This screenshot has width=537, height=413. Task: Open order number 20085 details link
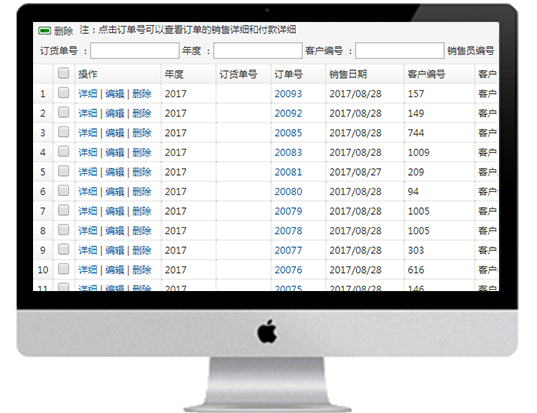click(288, 133)
